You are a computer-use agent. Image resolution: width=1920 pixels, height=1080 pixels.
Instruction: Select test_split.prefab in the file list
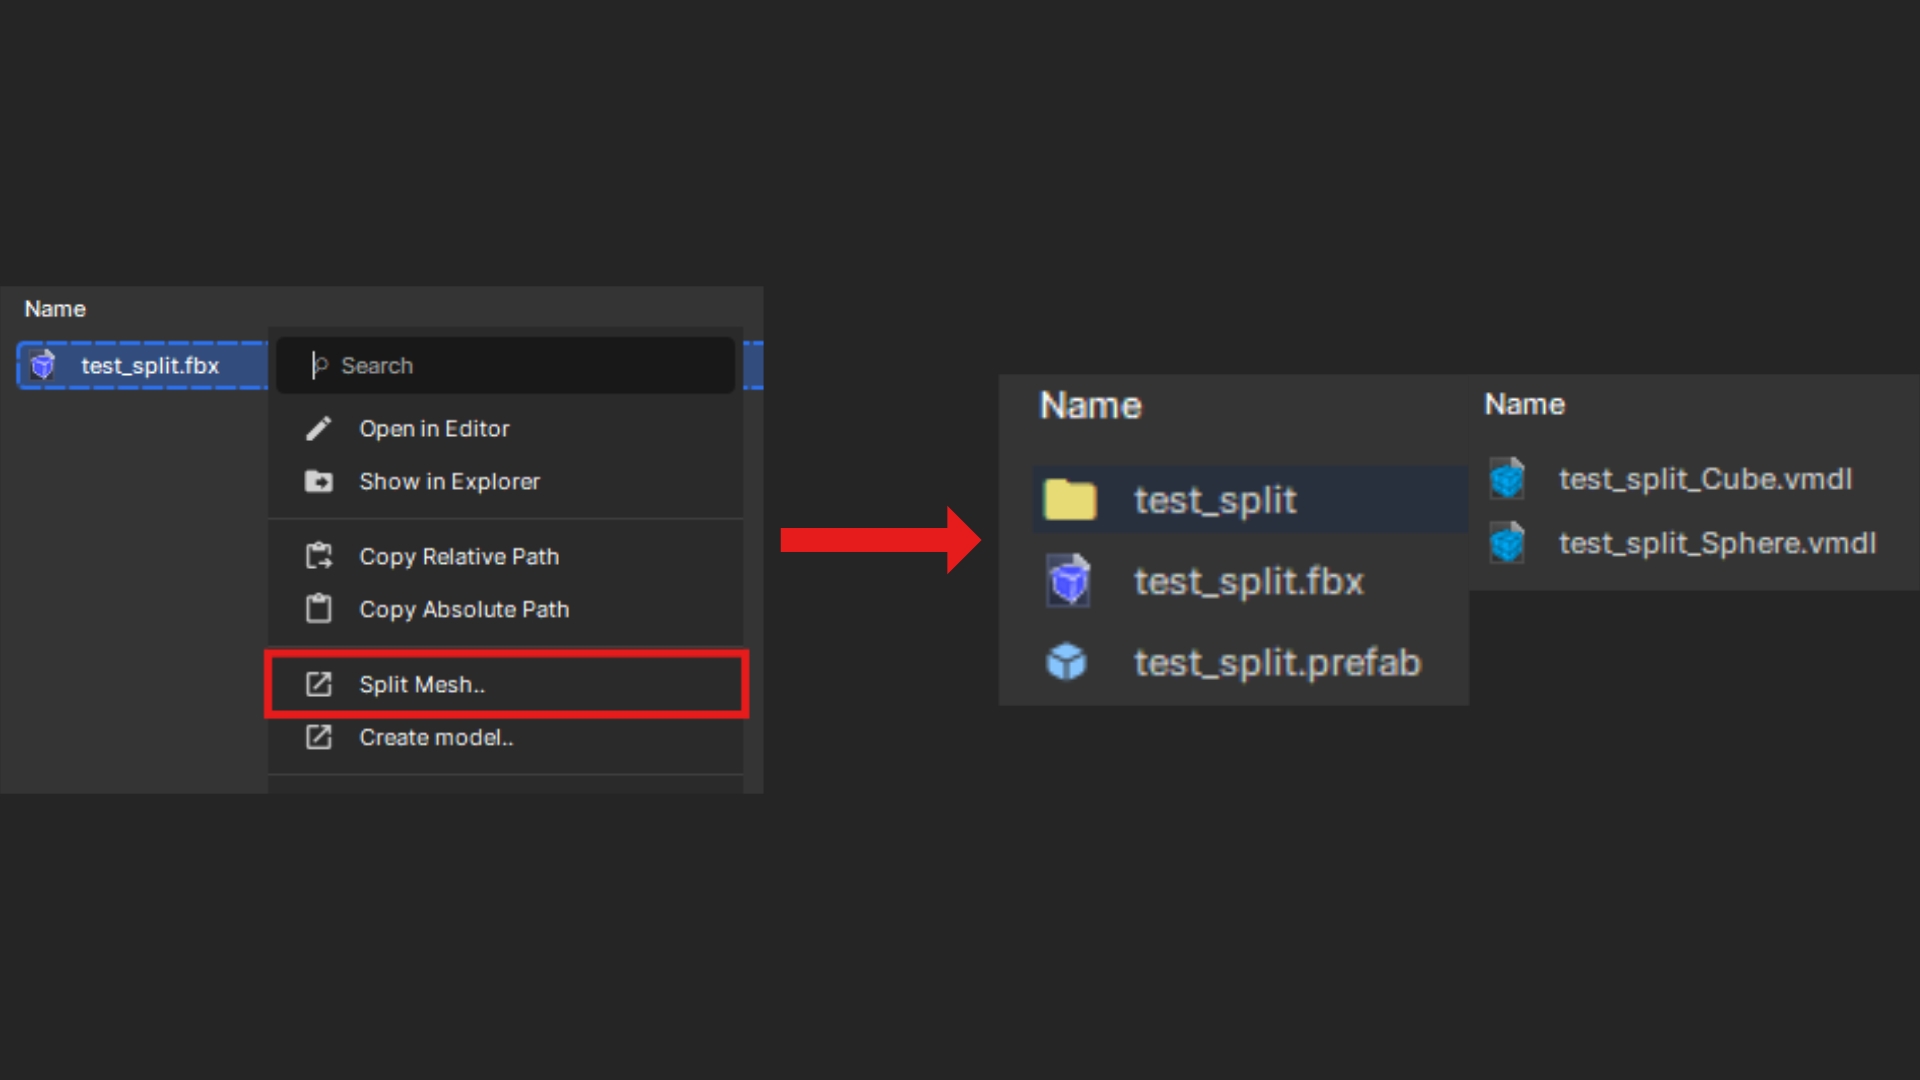(x=1276, y=663)
